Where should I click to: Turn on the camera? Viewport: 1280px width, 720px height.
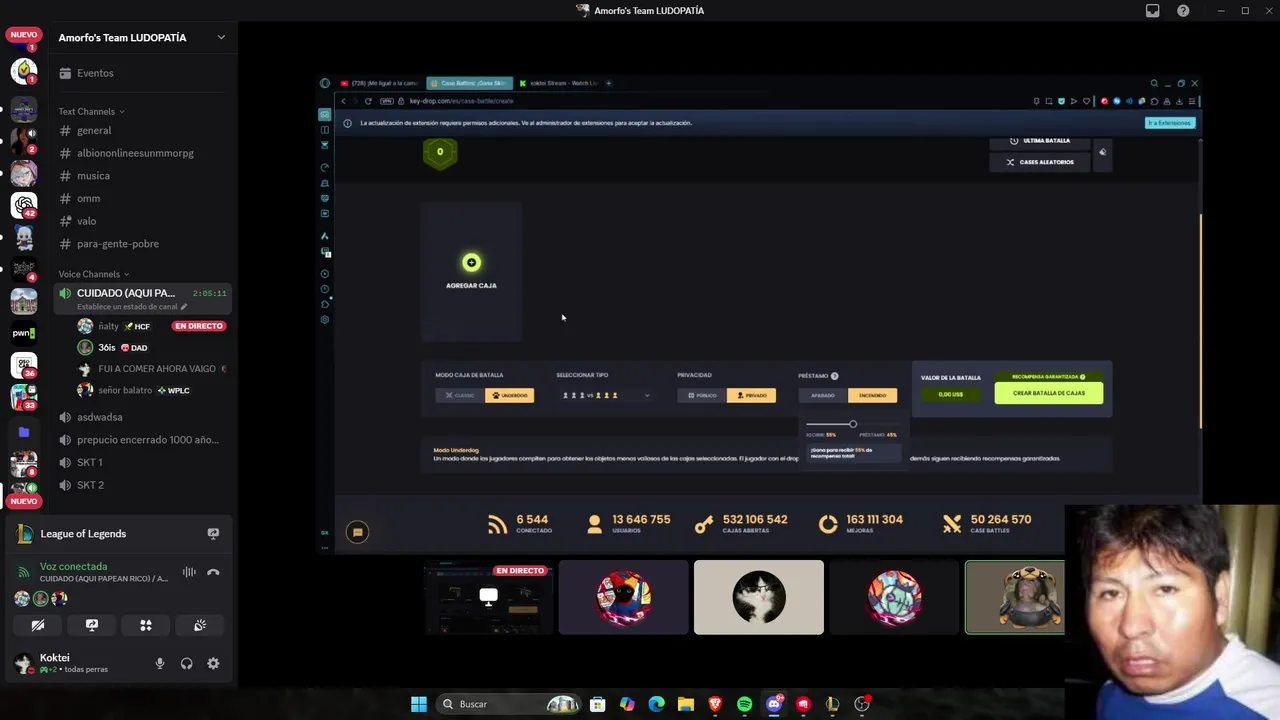point(38,625)
